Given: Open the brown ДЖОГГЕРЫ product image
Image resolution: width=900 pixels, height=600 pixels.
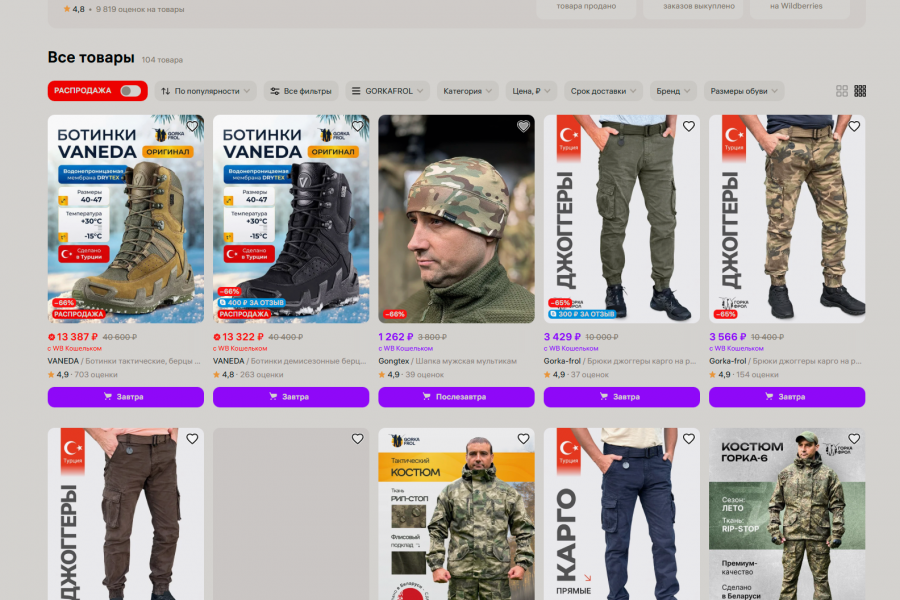Looking at the screenshot, I should point(126,514).
